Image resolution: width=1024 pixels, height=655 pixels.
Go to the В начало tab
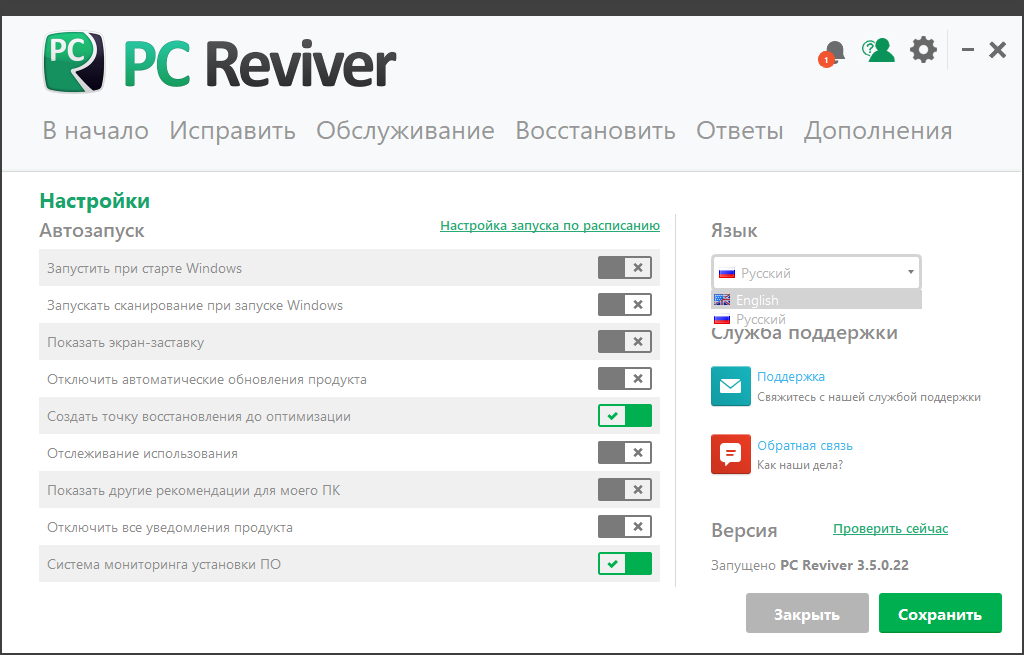95,131
